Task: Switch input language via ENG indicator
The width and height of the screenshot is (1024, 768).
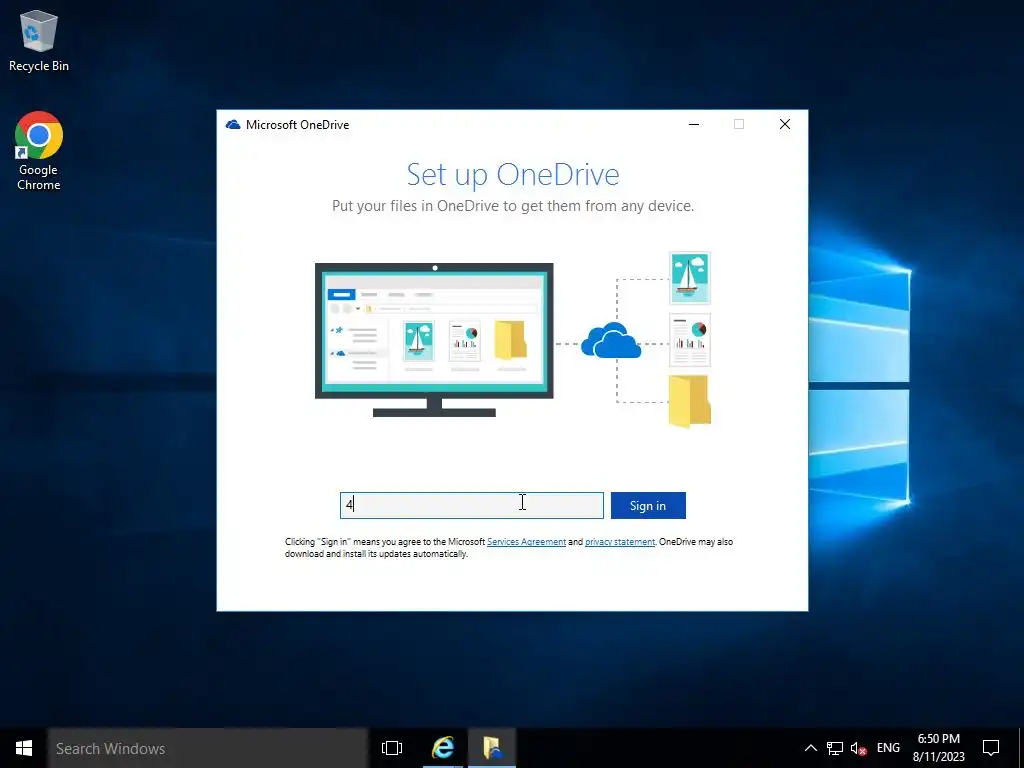Action: pos(888,748)
